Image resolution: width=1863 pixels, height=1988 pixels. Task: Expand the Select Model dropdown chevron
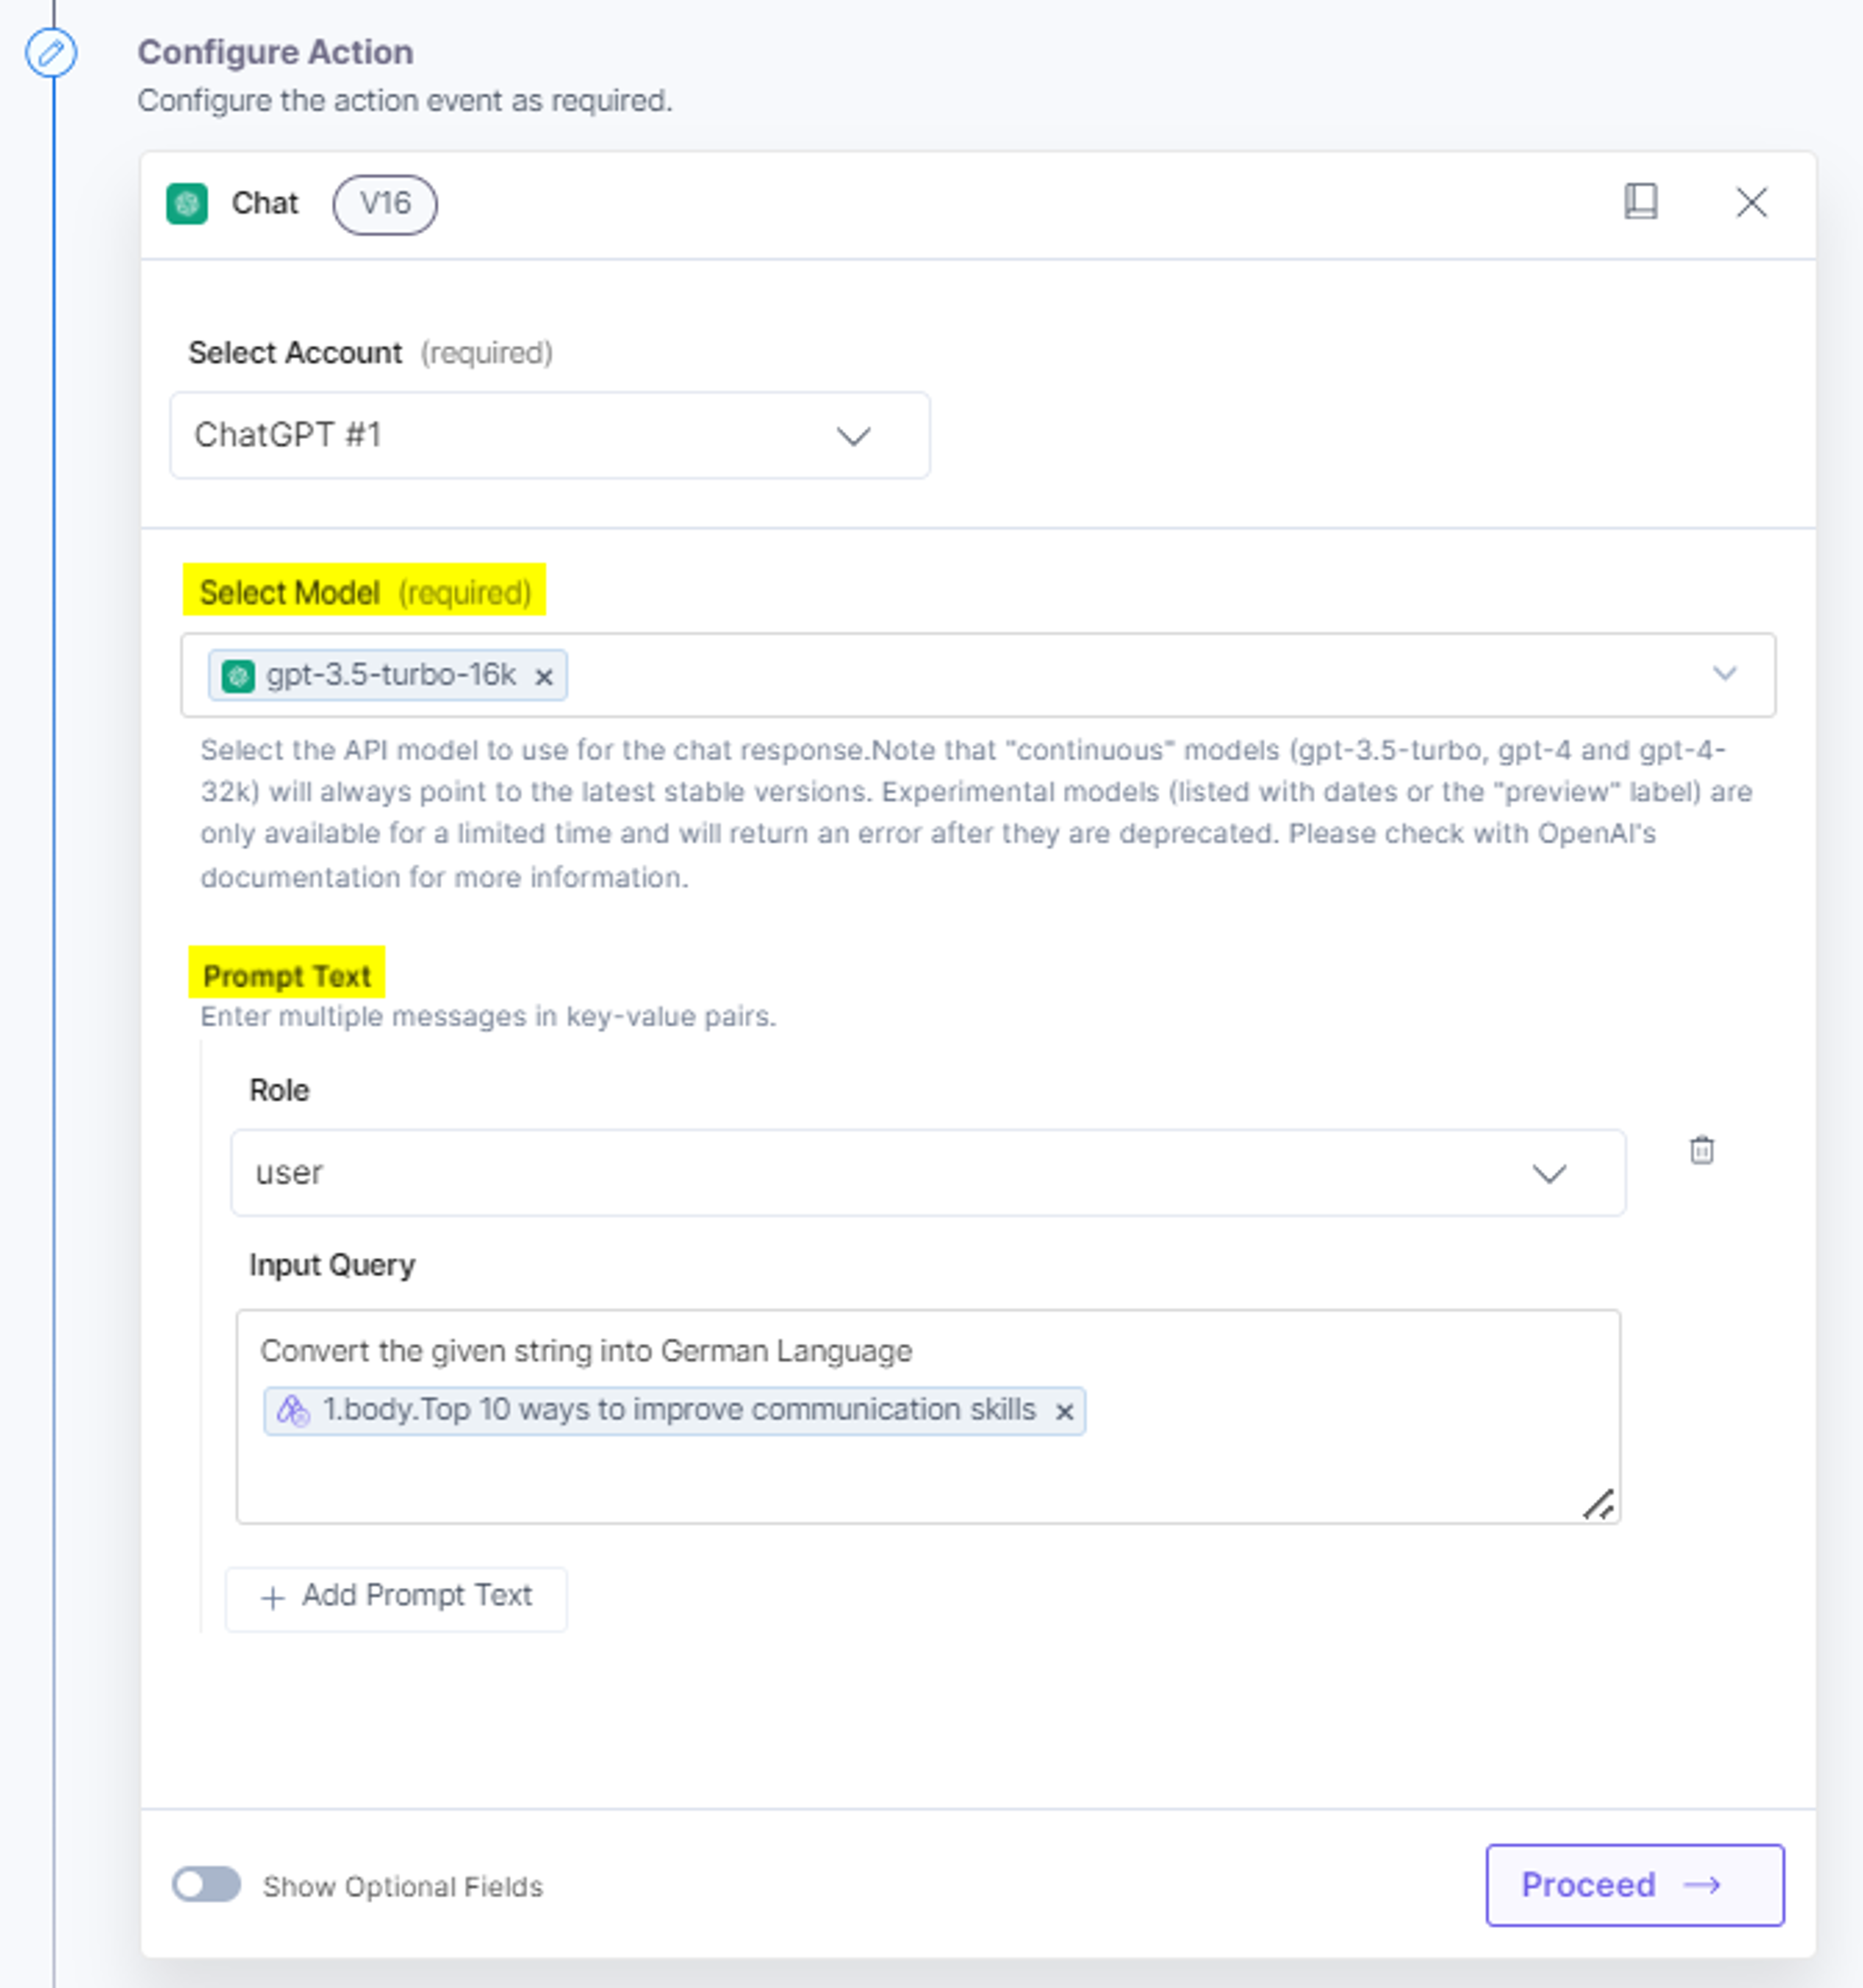[x=1724, y=673]
